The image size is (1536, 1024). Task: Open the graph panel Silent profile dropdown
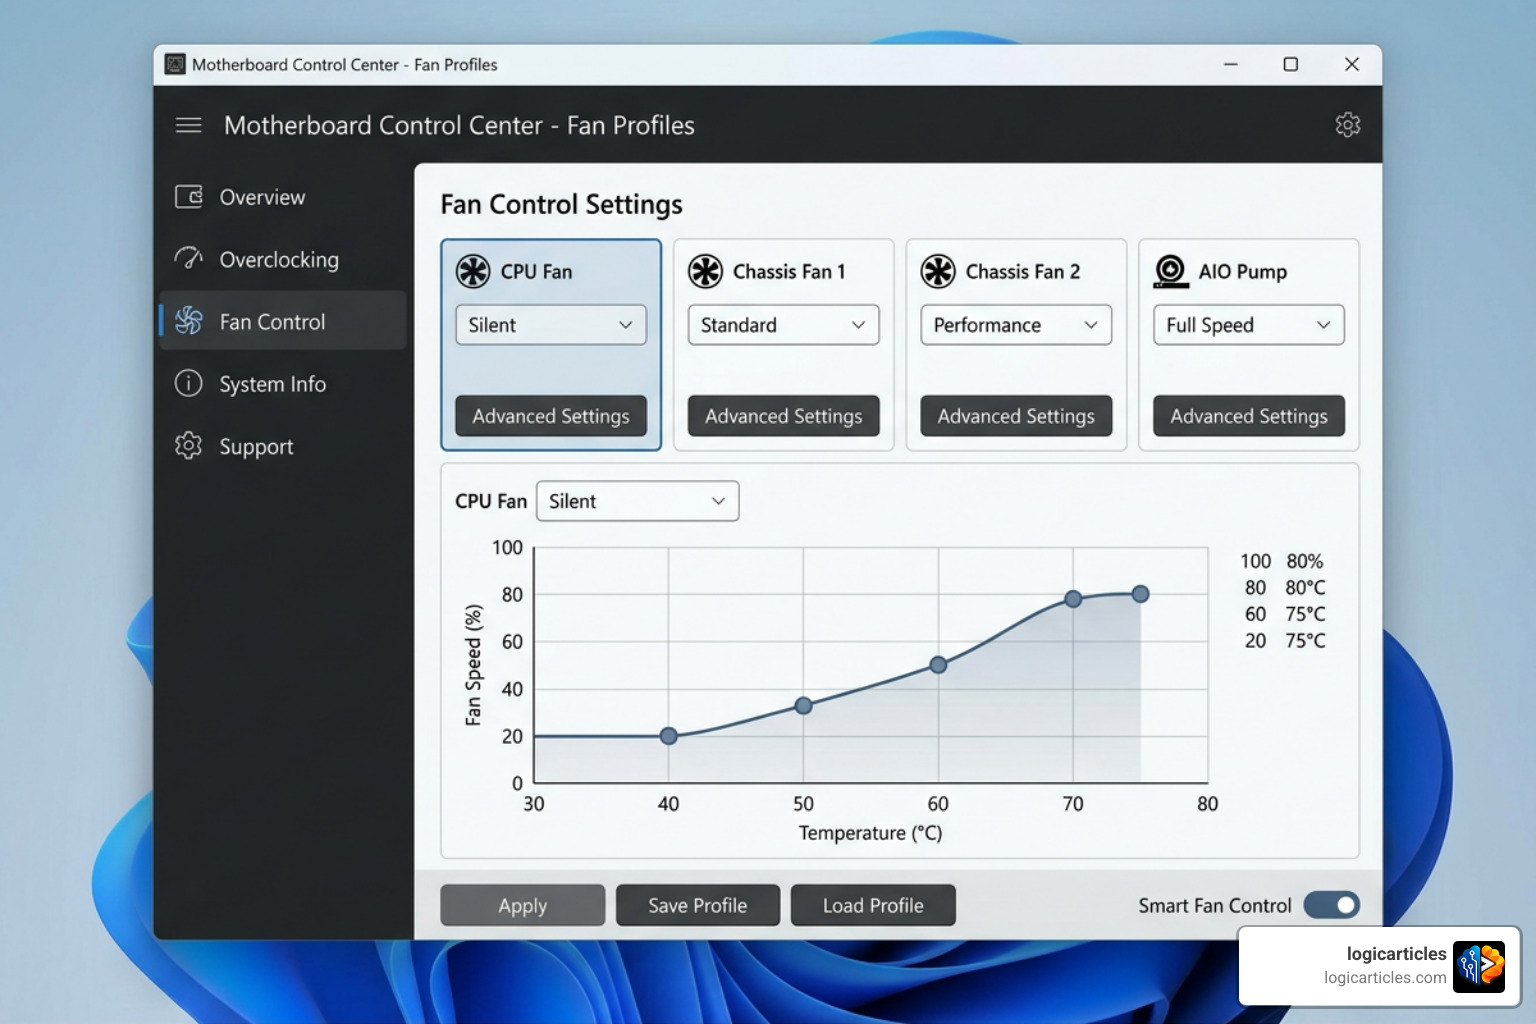coord(638,501)
